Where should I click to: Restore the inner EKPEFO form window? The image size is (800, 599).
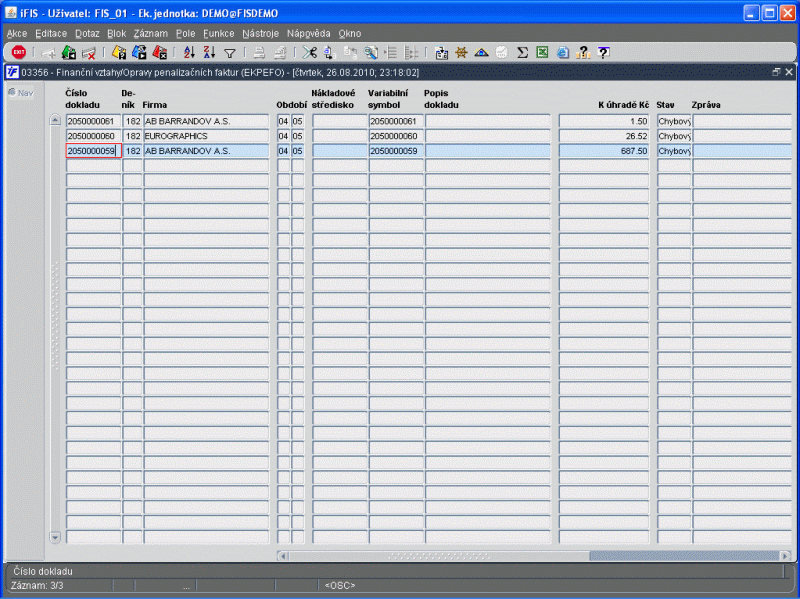tap(777, 72)
